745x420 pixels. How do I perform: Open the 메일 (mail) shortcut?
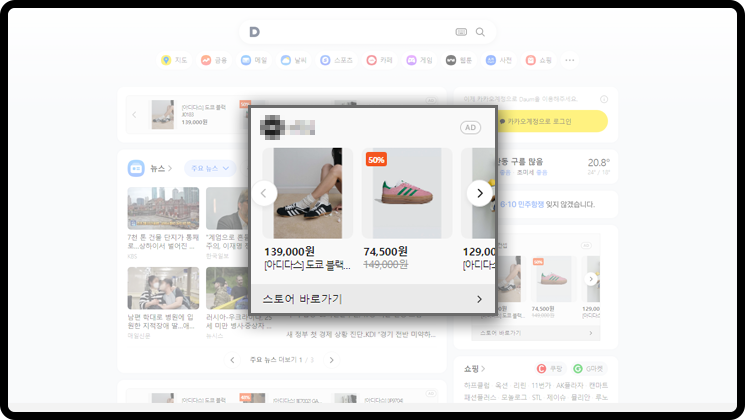point(254,60)
